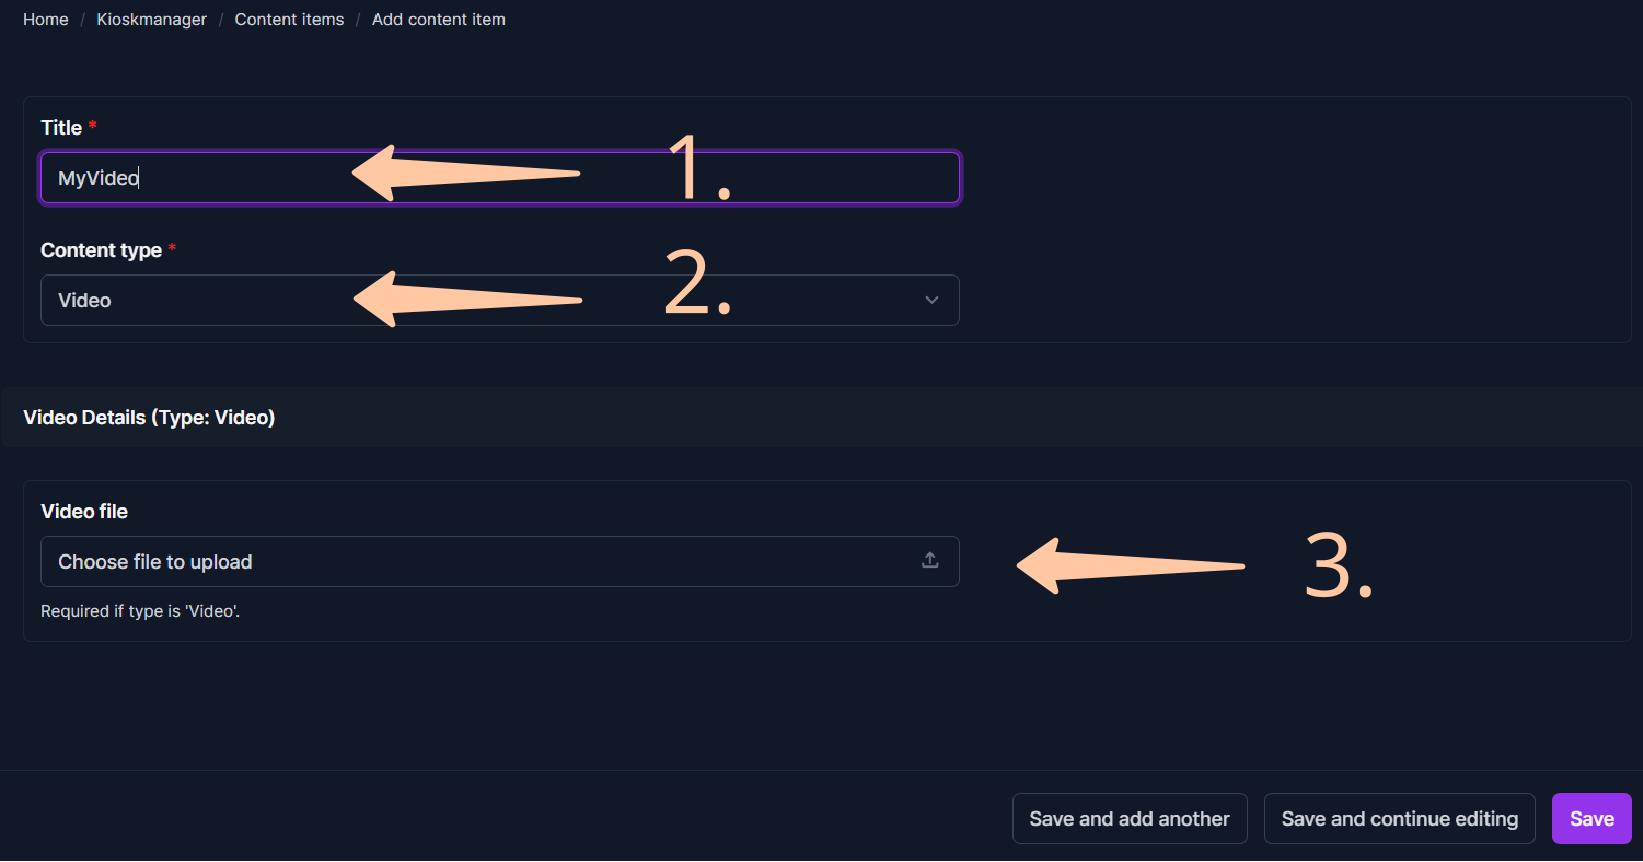
Task: Click the "Required if type is 'Video'" hint
Action: click(140, 611)
